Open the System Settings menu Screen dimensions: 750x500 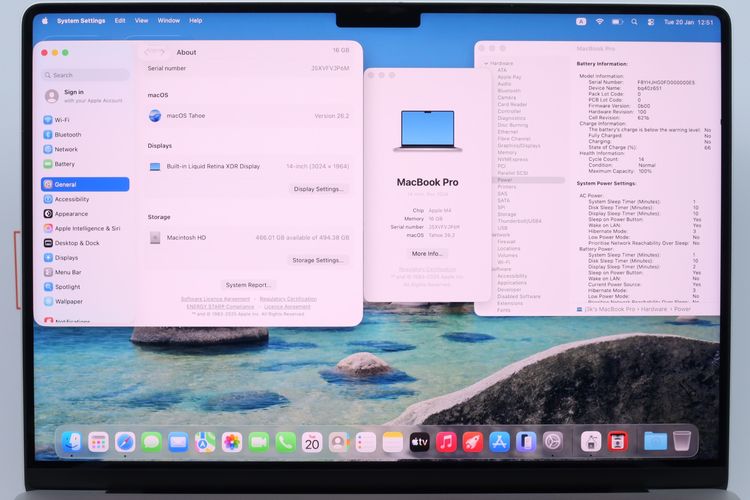(81, 21)
